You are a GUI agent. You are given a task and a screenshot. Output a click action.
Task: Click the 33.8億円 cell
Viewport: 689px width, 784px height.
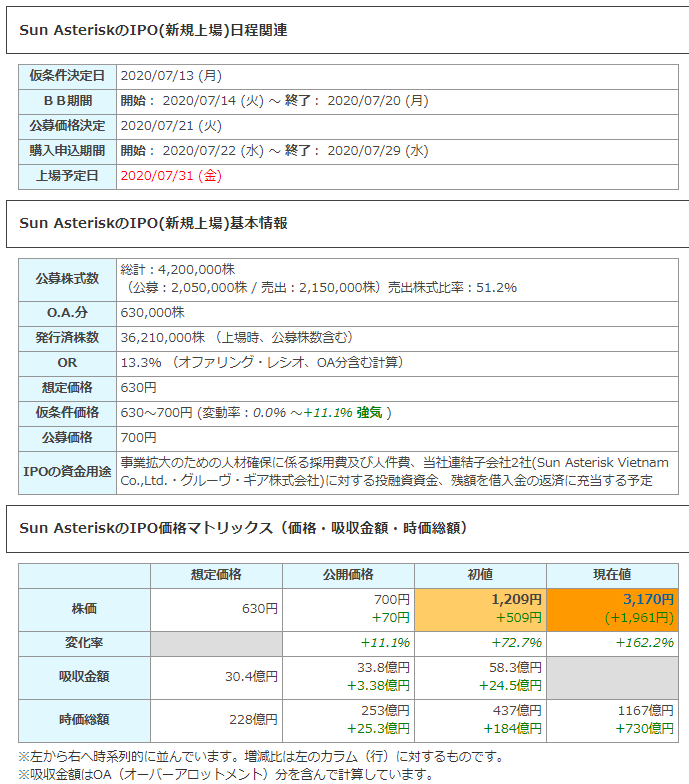[x=348, y=678]
